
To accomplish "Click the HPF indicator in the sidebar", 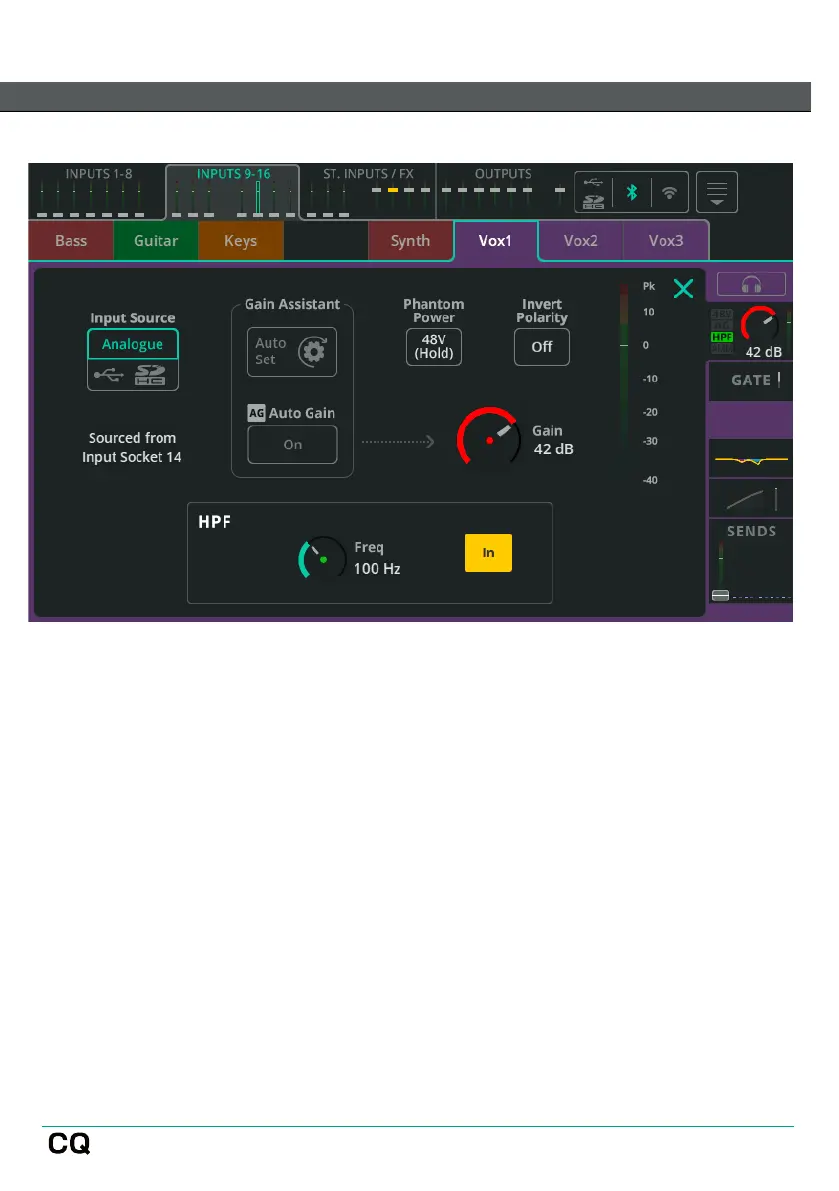I will [x=722, y=336].
